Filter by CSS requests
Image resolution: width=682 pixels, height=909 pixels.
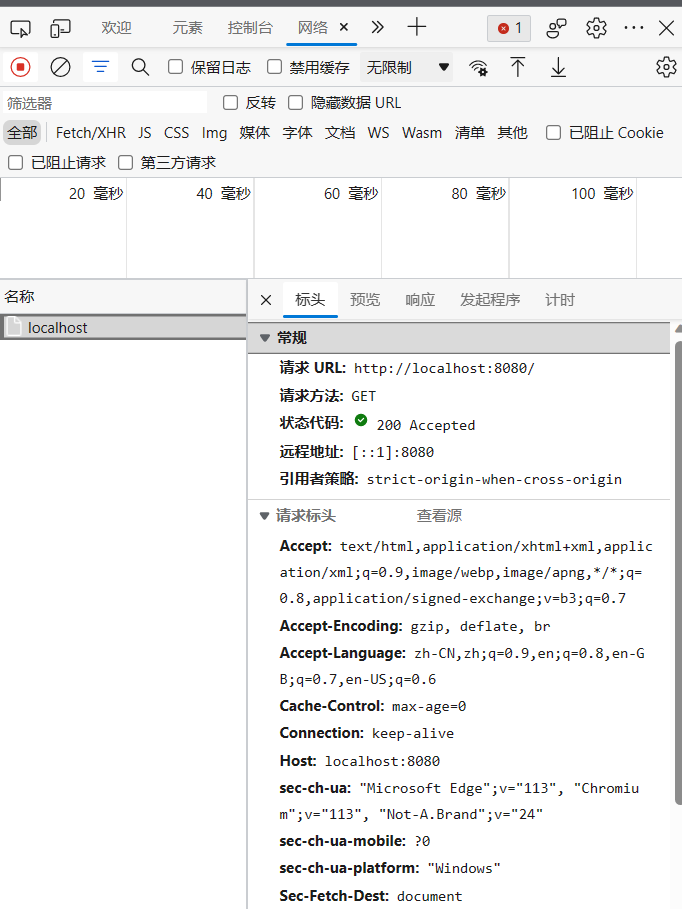[x=176, y=133]
